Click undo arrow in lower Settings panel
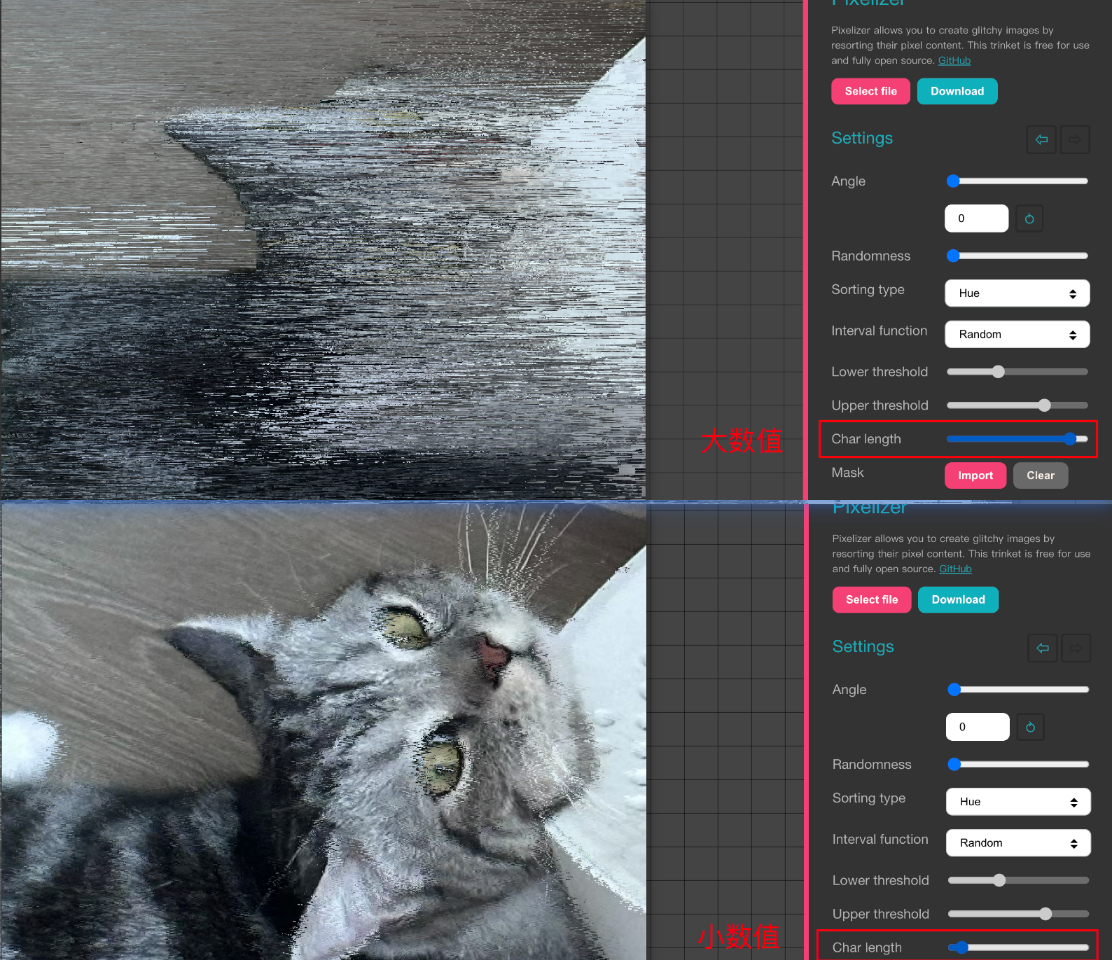The width and height of the screenshot is (1112, 960). pyautogui.click(x=1042, y=648)
